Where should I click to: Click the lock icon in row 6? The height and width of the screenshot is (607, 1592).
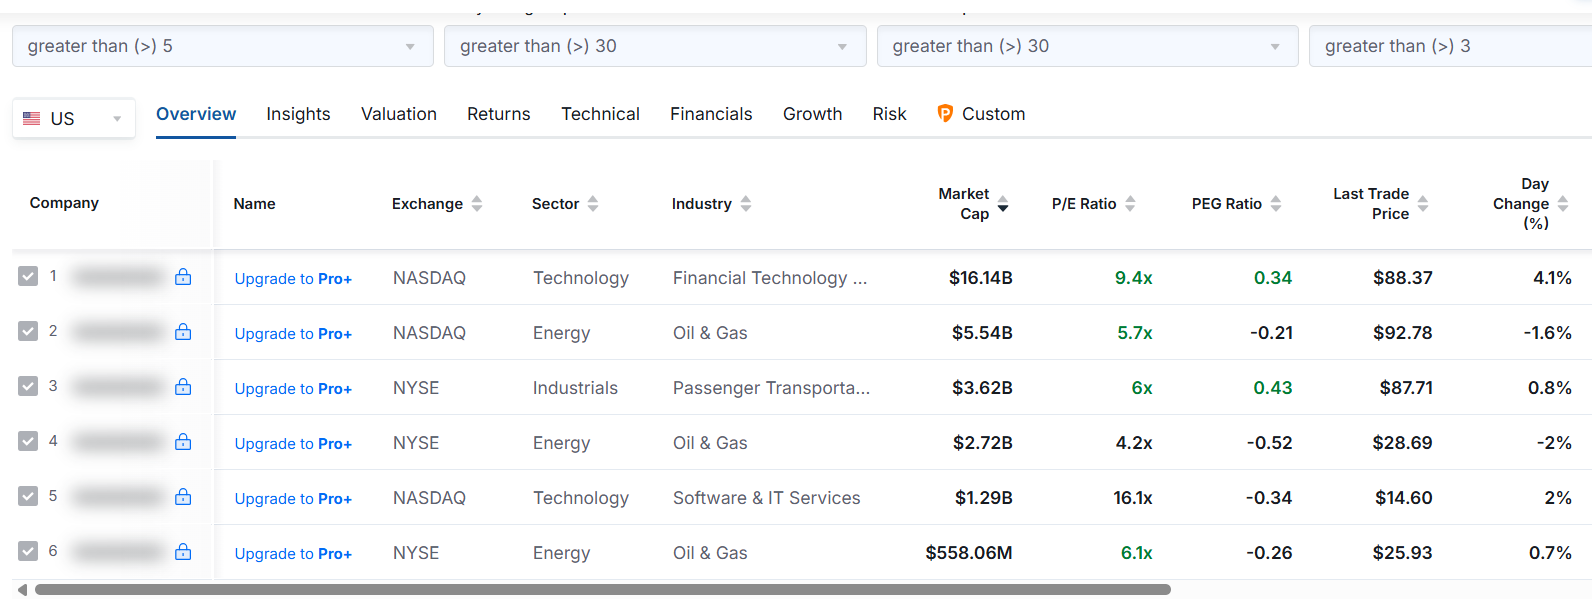click(x=183, y=552)
